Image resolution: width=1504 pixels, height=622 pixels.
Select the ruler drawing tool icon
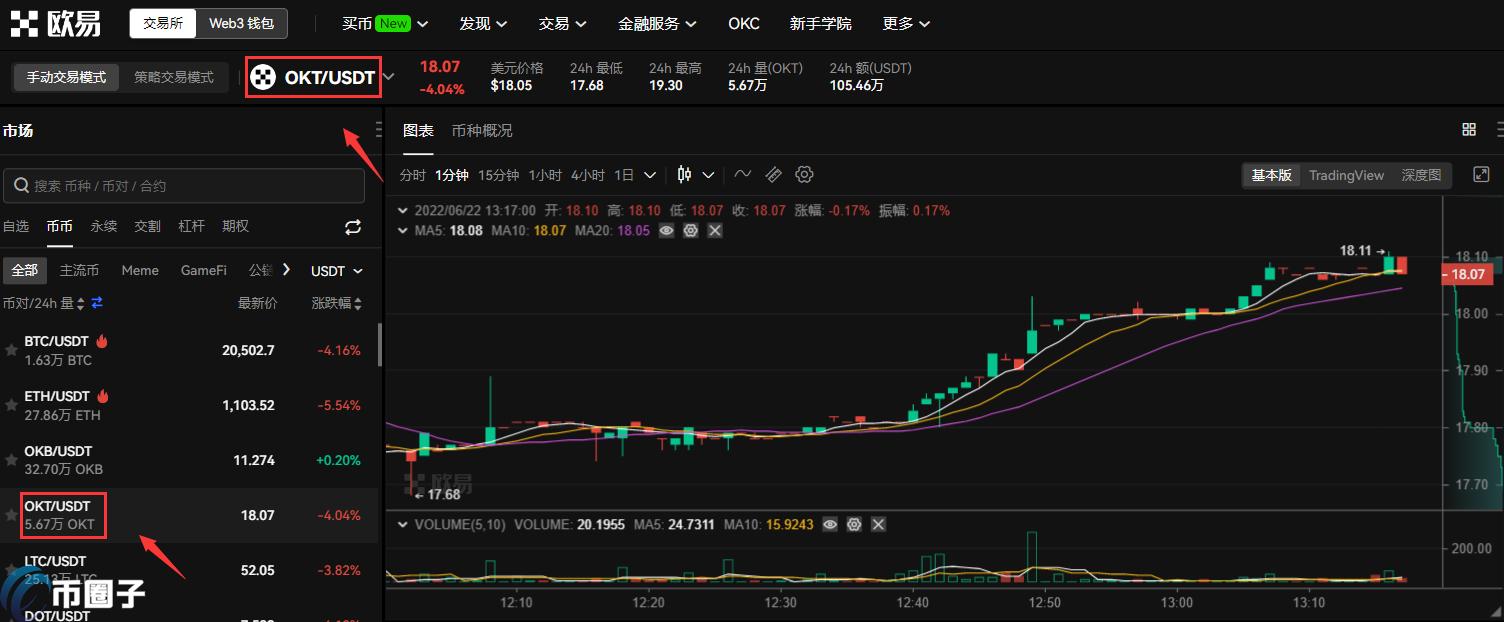pos(773,175)
